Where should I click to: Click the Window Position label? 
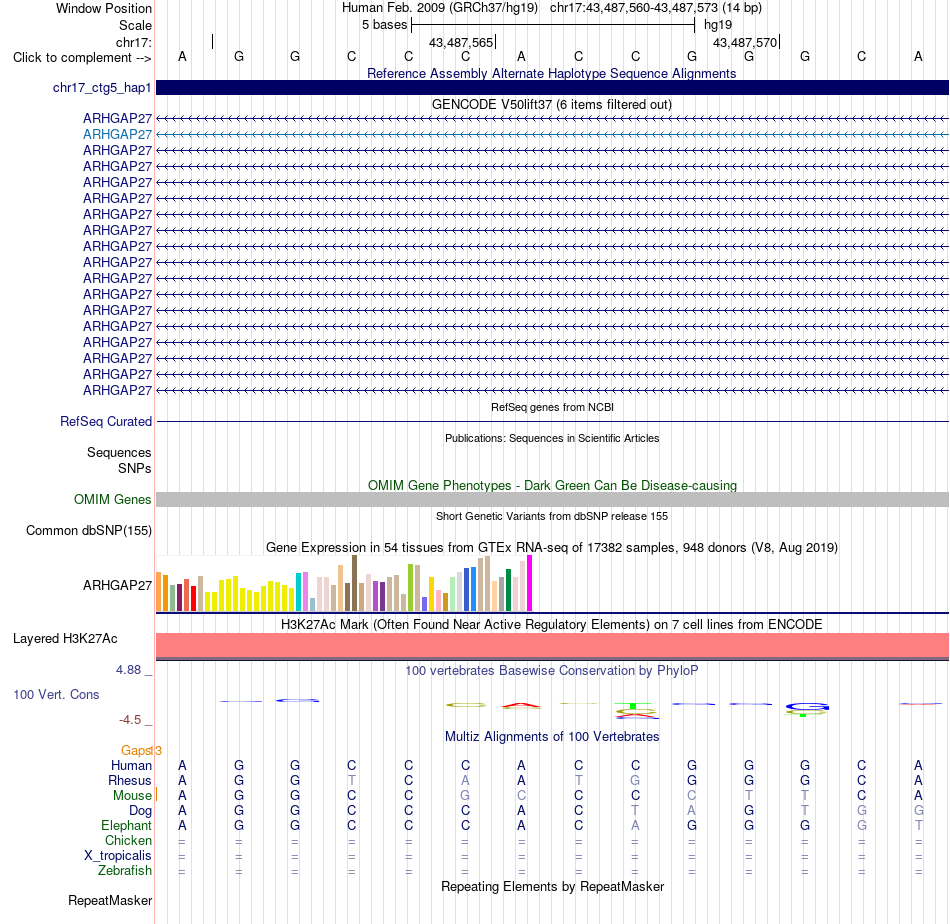click(x=104, y=8)
